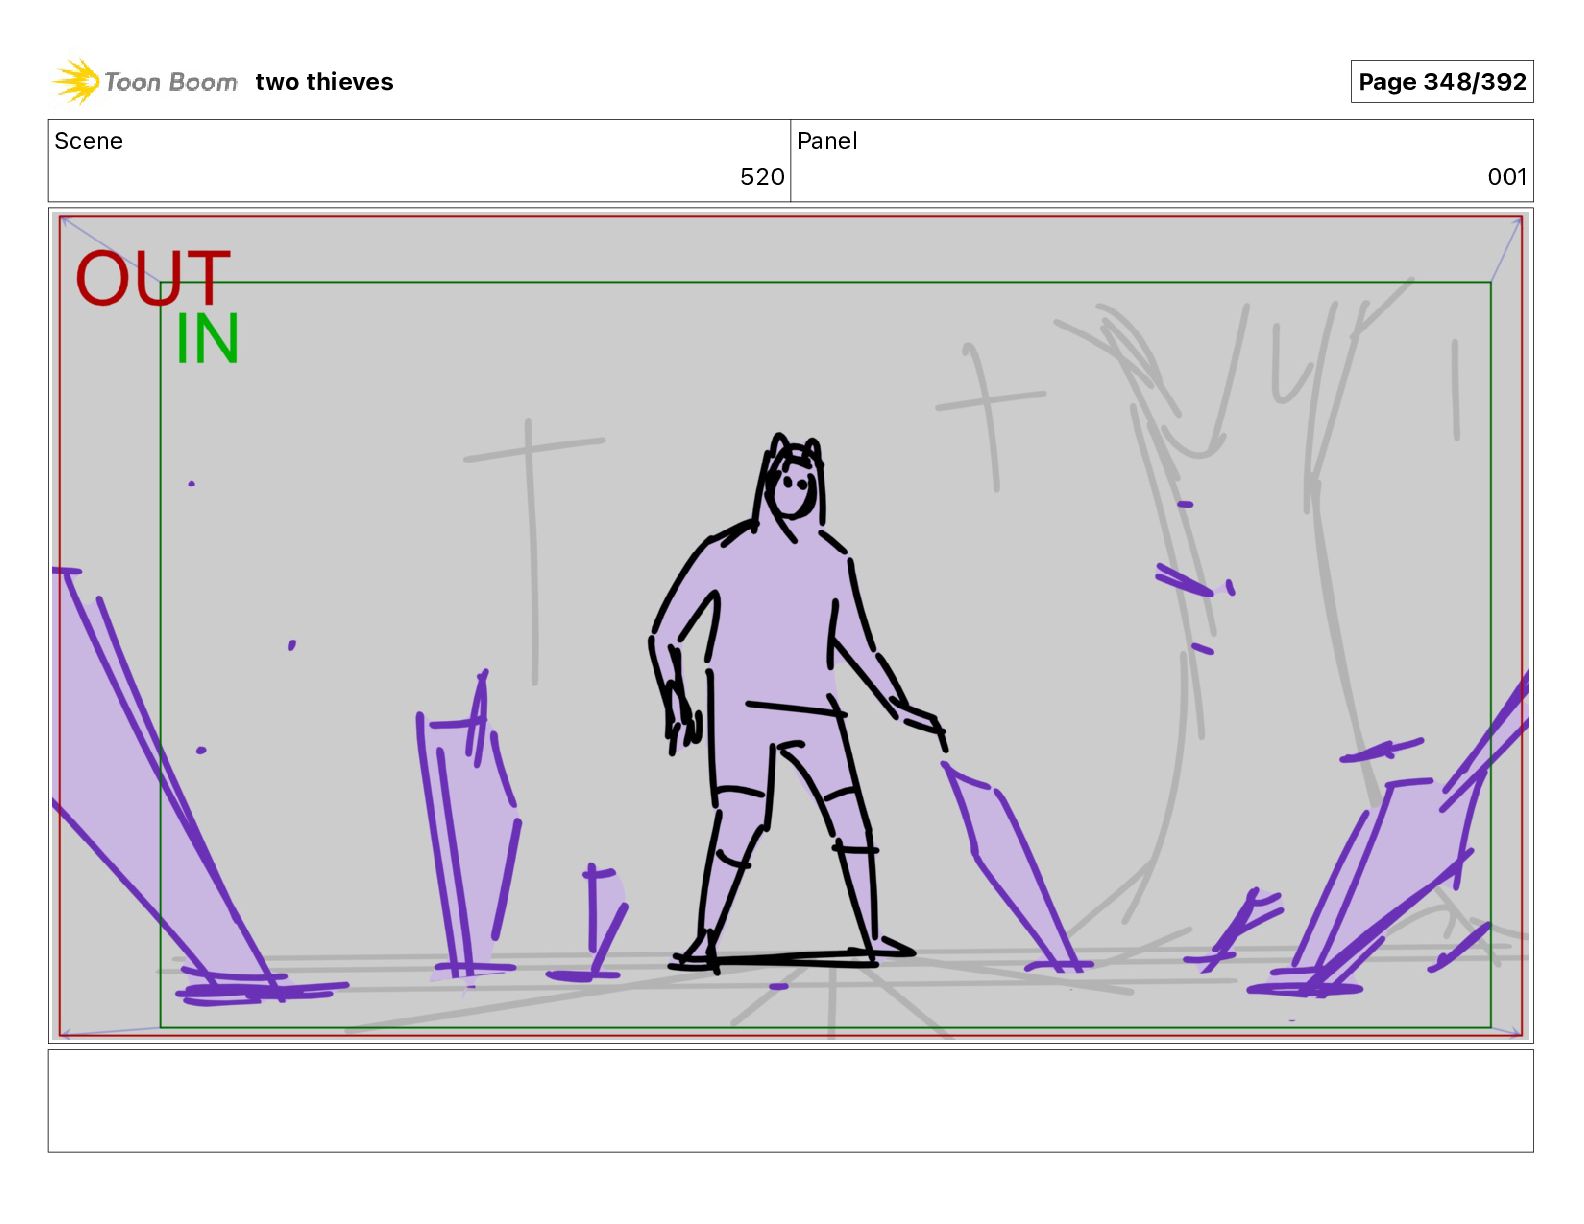Image resolution: width=1584 pixels, height=1224 pixels.
Task: Click the Toon Boom starburst logo
Action: click(x=76, y=81)
